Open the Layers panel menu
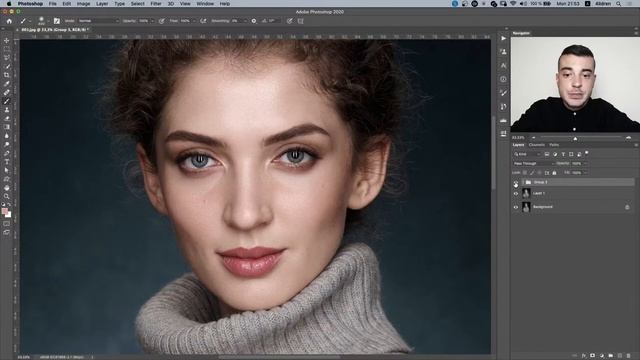Screen dimensions: 640x360 (x=636, y=145)
